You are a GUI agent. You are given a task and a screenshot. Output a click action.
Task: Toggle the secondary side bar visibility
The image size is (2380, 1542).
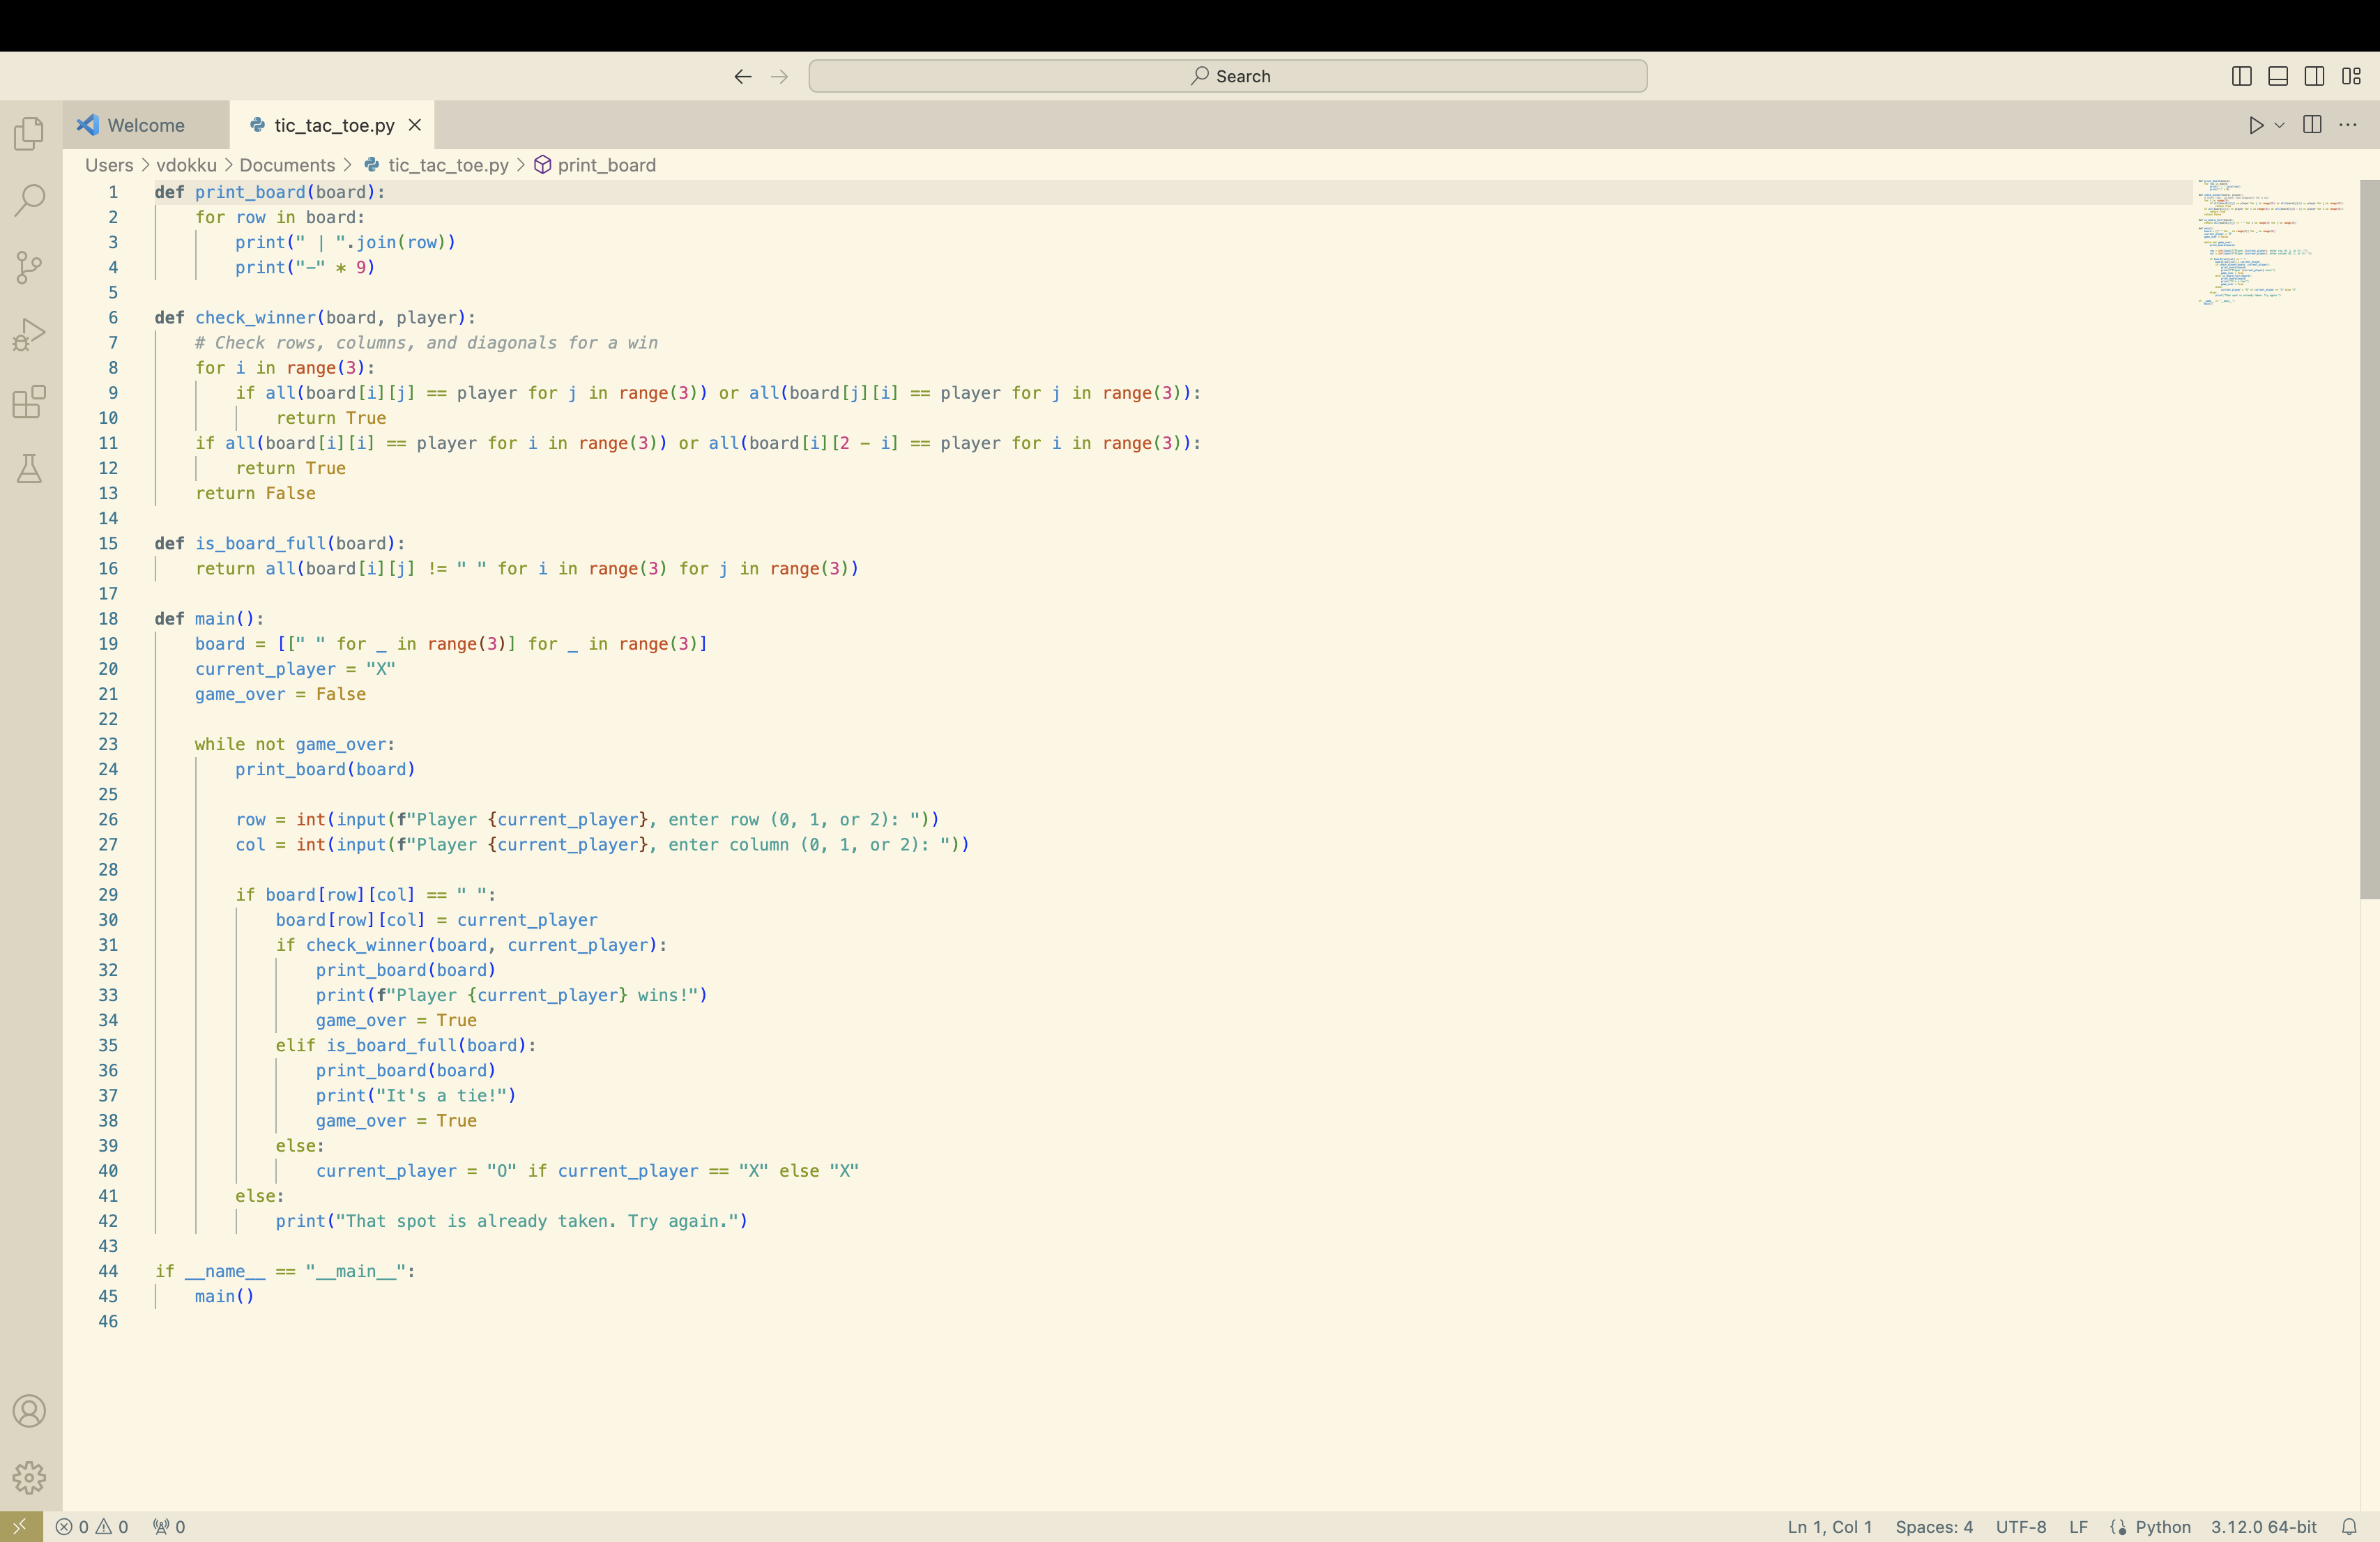pyautogui.click(x=2314, y=76)
